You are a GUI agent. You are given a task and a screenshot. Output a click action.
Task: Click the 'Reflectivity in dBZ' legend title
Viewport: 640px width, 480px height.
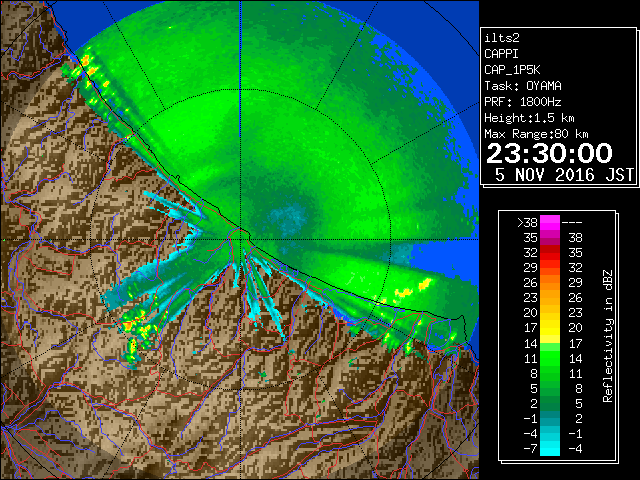608,336
